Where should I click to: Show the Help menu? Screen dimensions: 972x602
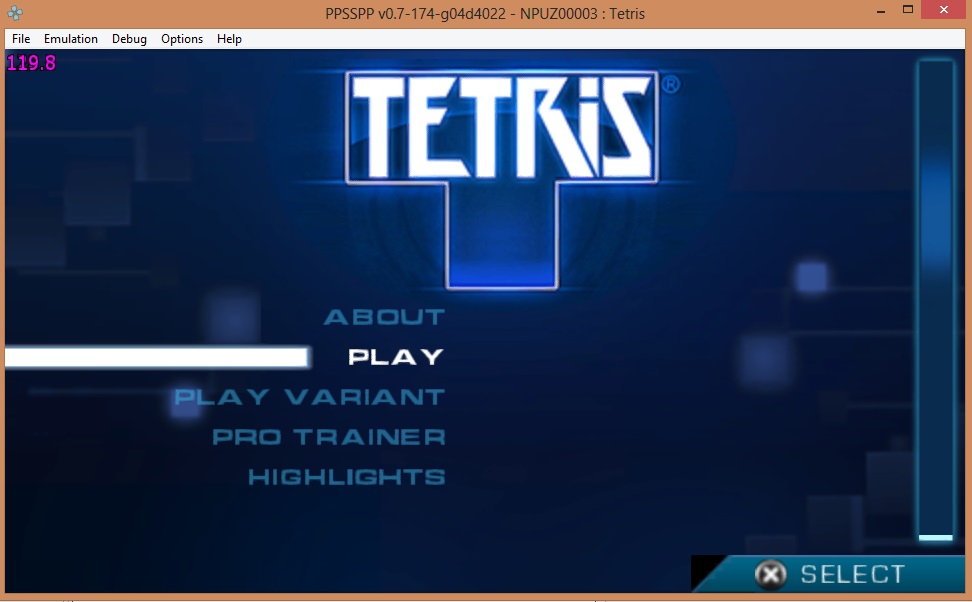click(229, 39)
